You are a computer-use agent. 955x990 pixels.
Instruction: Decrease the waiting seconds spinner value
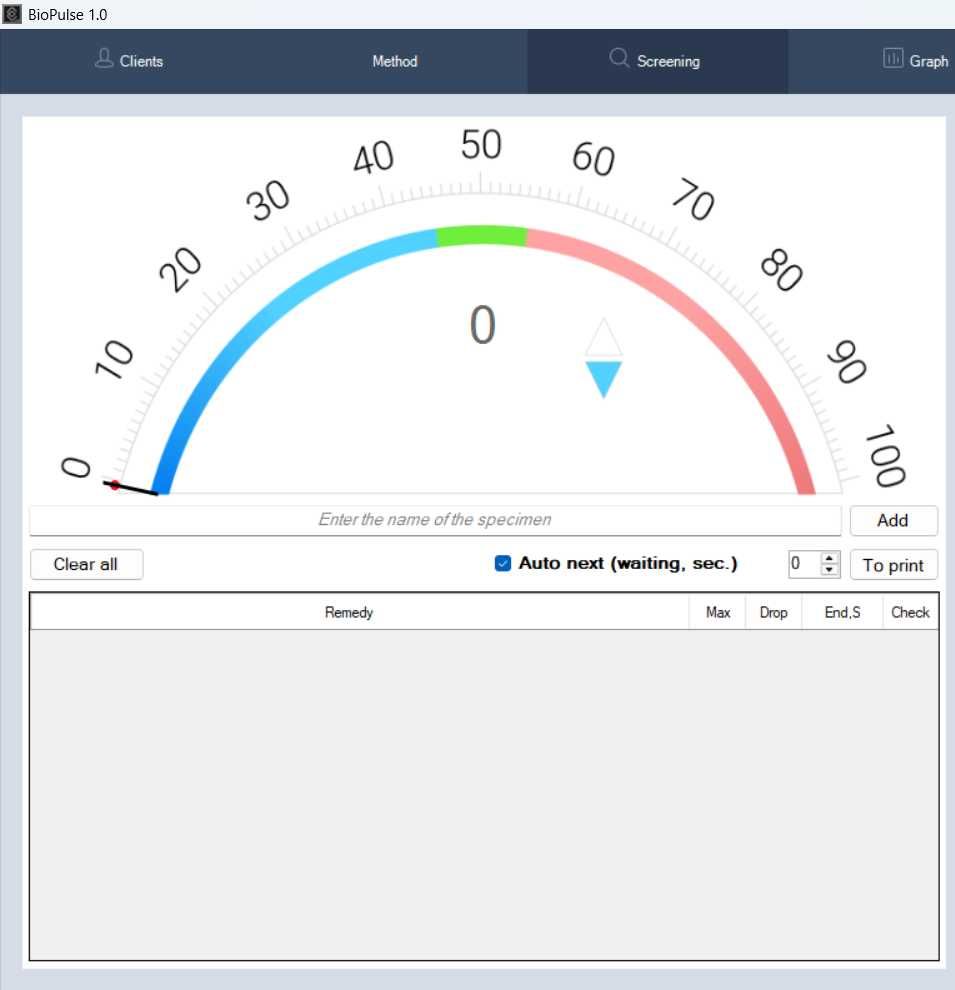click(x=829, y=570)
